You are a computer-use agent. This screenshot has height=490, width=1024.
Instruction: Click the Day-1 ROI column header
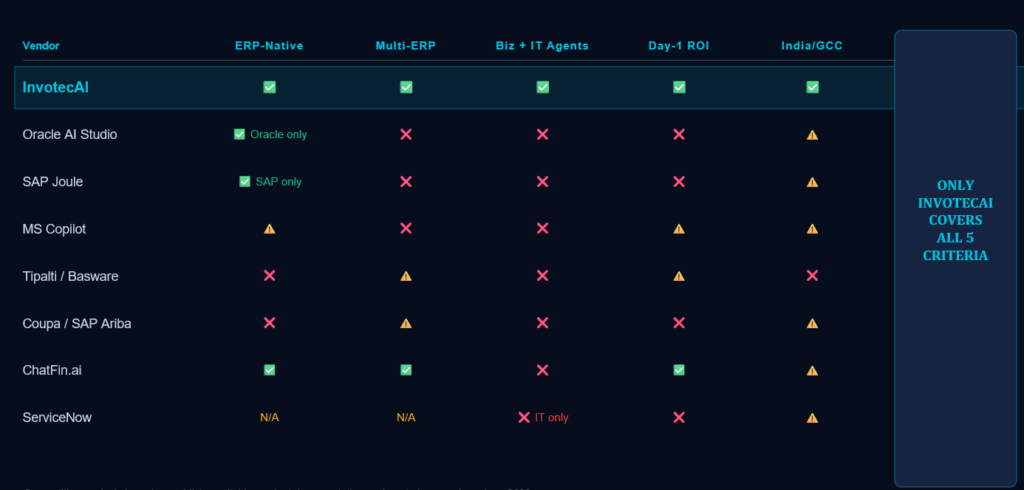pyautogui.click(x=679, y=46)
